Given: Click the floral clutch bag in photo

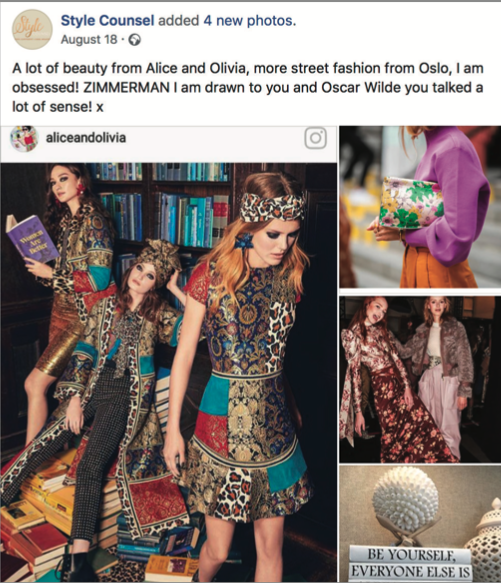Looking at the screenshot, I should coord(411,203).
